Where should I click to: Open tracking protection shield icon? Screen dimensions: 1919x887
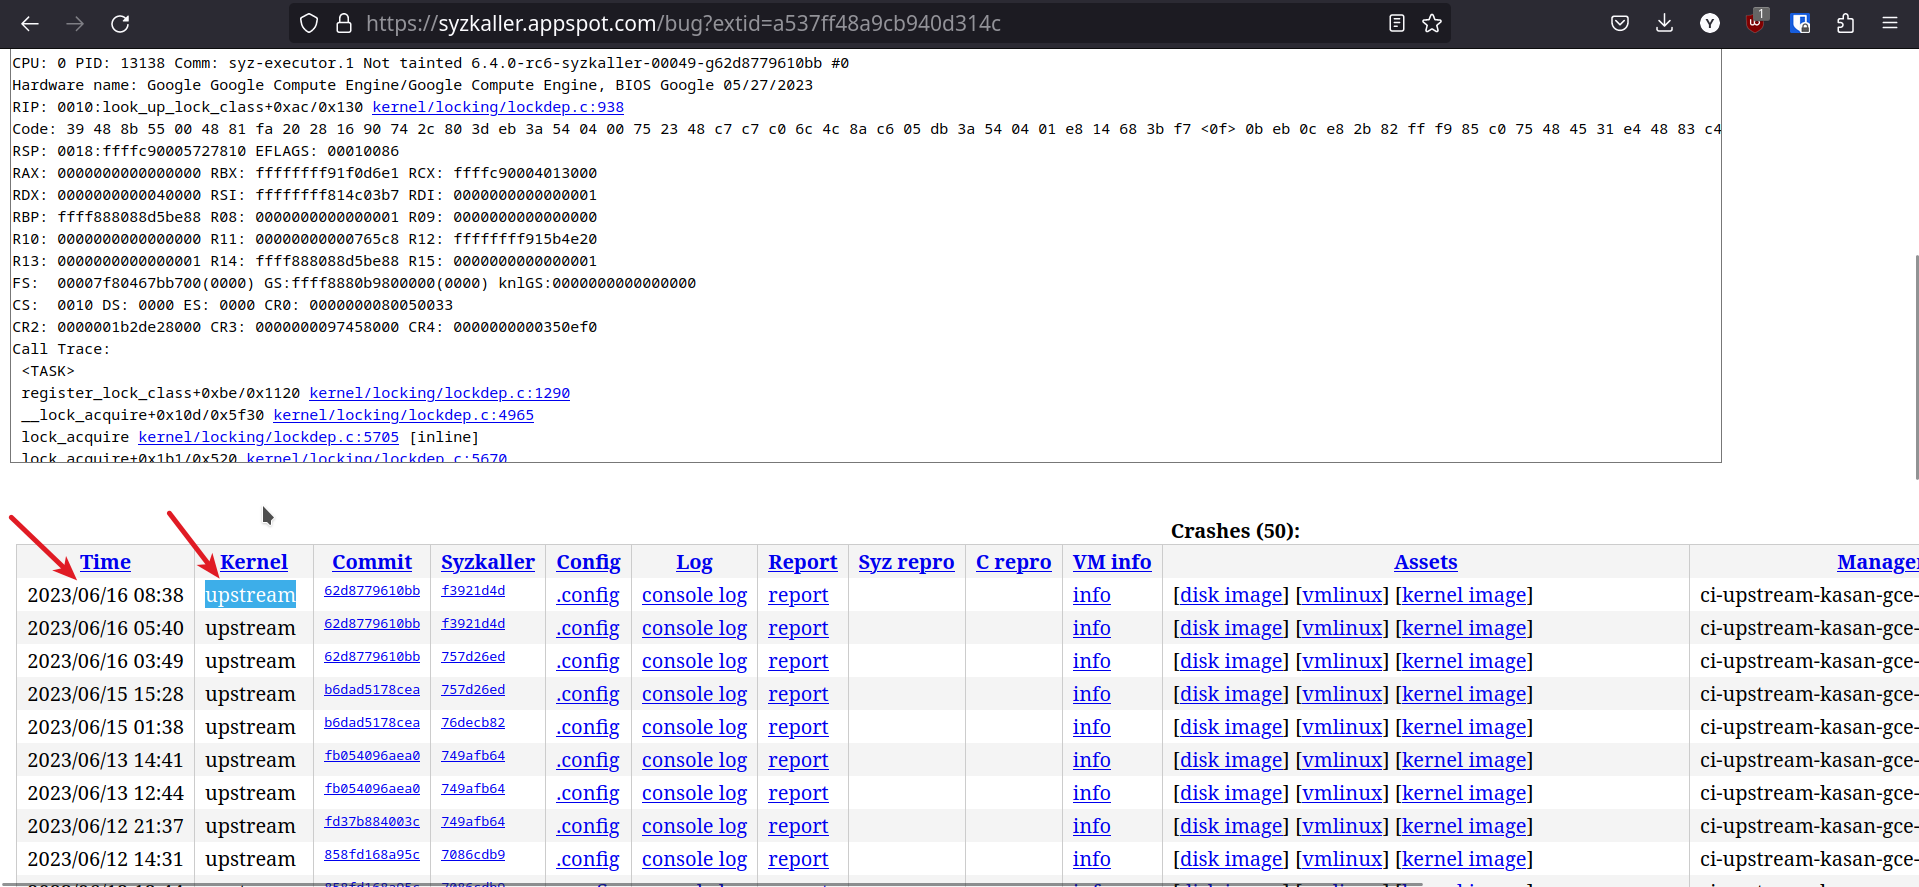pyautogui.click(x=309, y=23)
